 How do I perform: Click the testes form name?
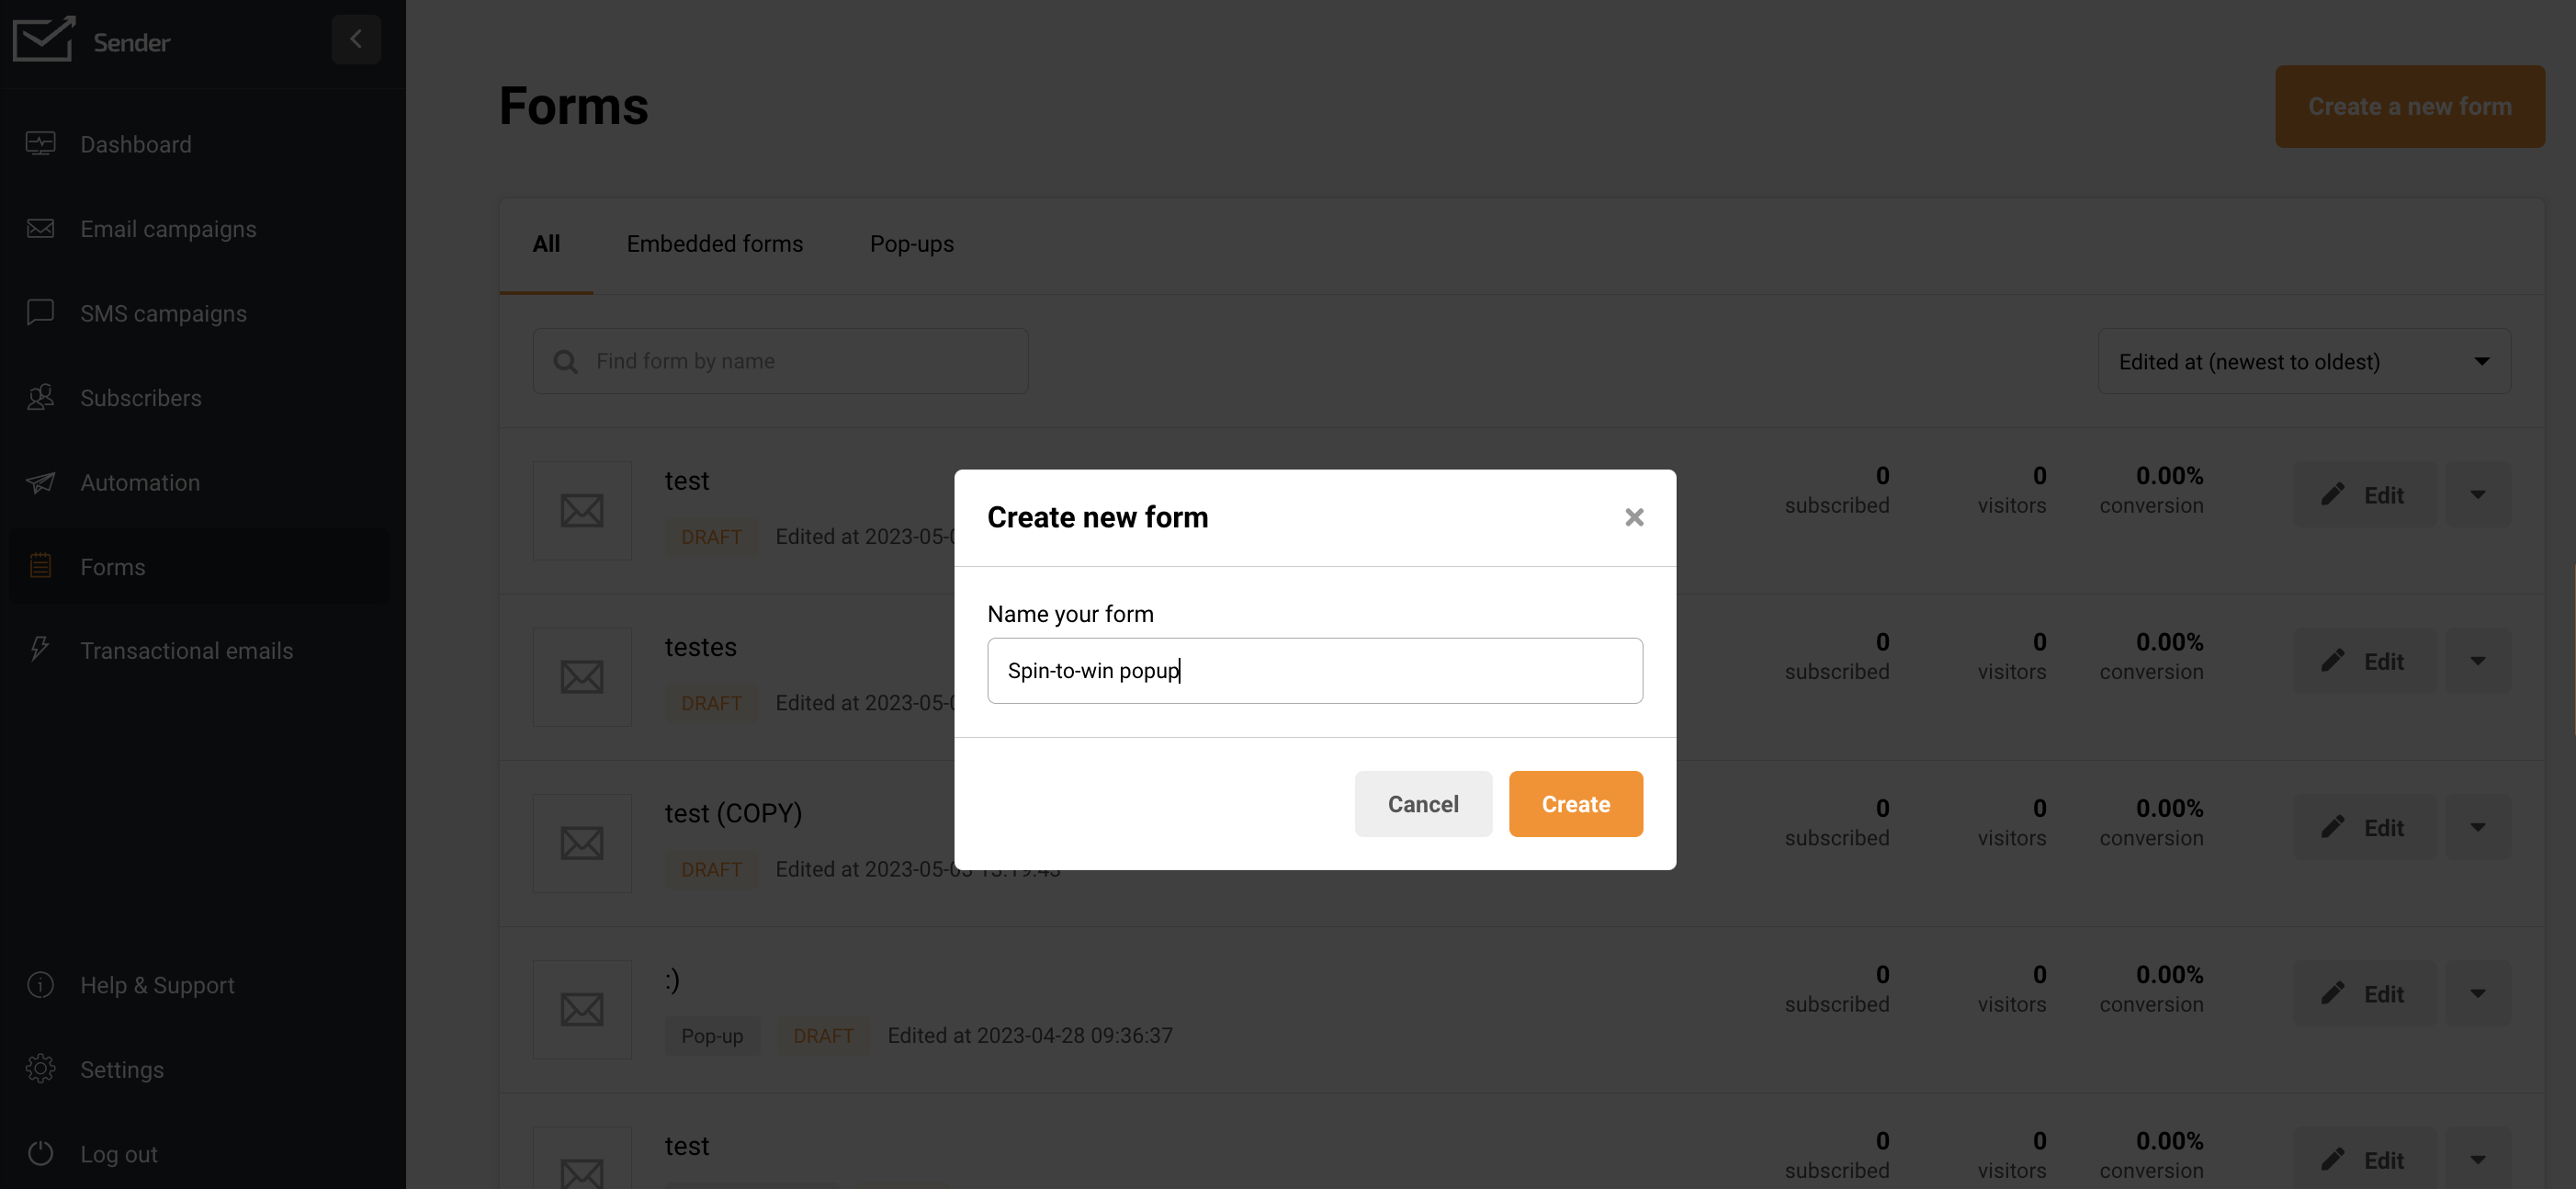click(x=700, y=647)
